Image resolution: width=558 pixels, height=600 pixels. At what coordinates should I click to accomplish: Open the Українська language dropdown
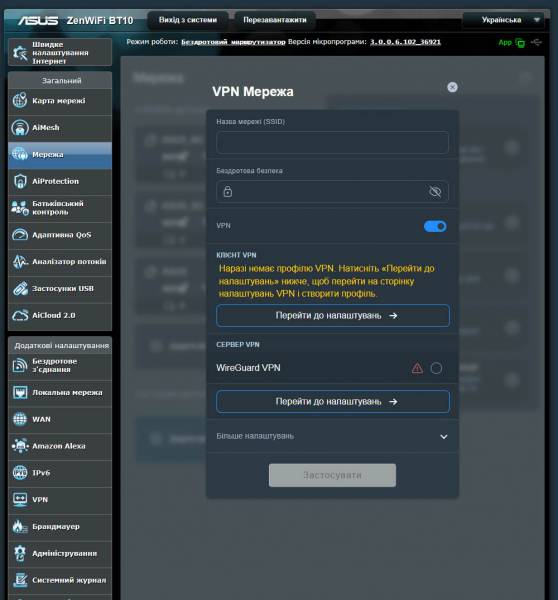click(503, 20)
